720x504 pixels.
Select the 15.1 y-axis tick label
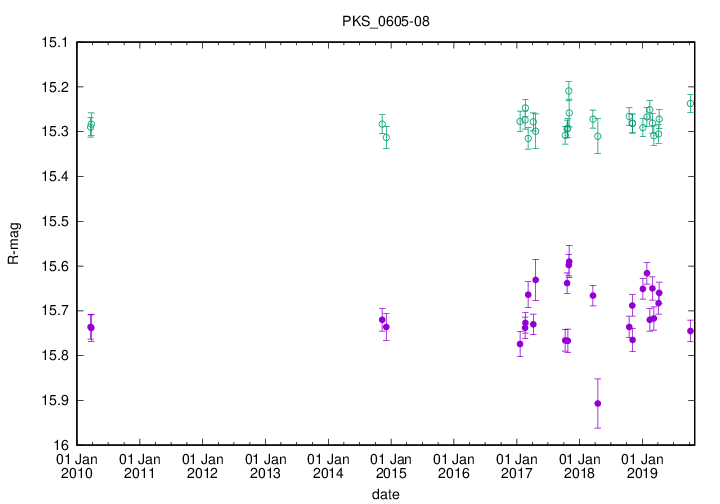(x=54, y=42)
